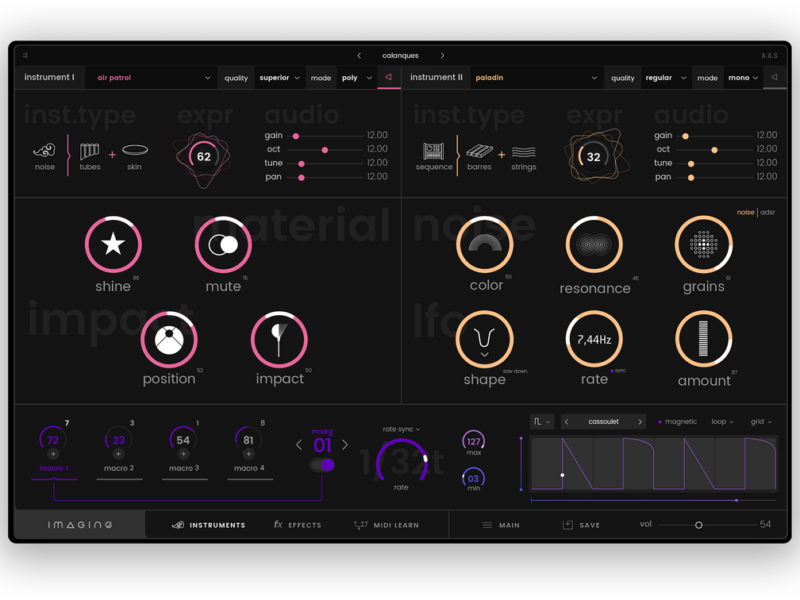This screenshot has width=800, height=600.
Task: Select the tubes instrument type icon
Action: [x=90, y=151]
